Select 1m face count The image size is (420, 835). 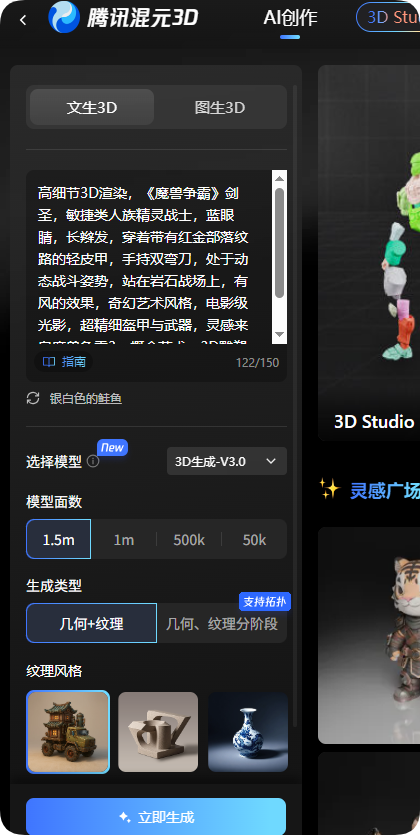click(x=123, y=539)
